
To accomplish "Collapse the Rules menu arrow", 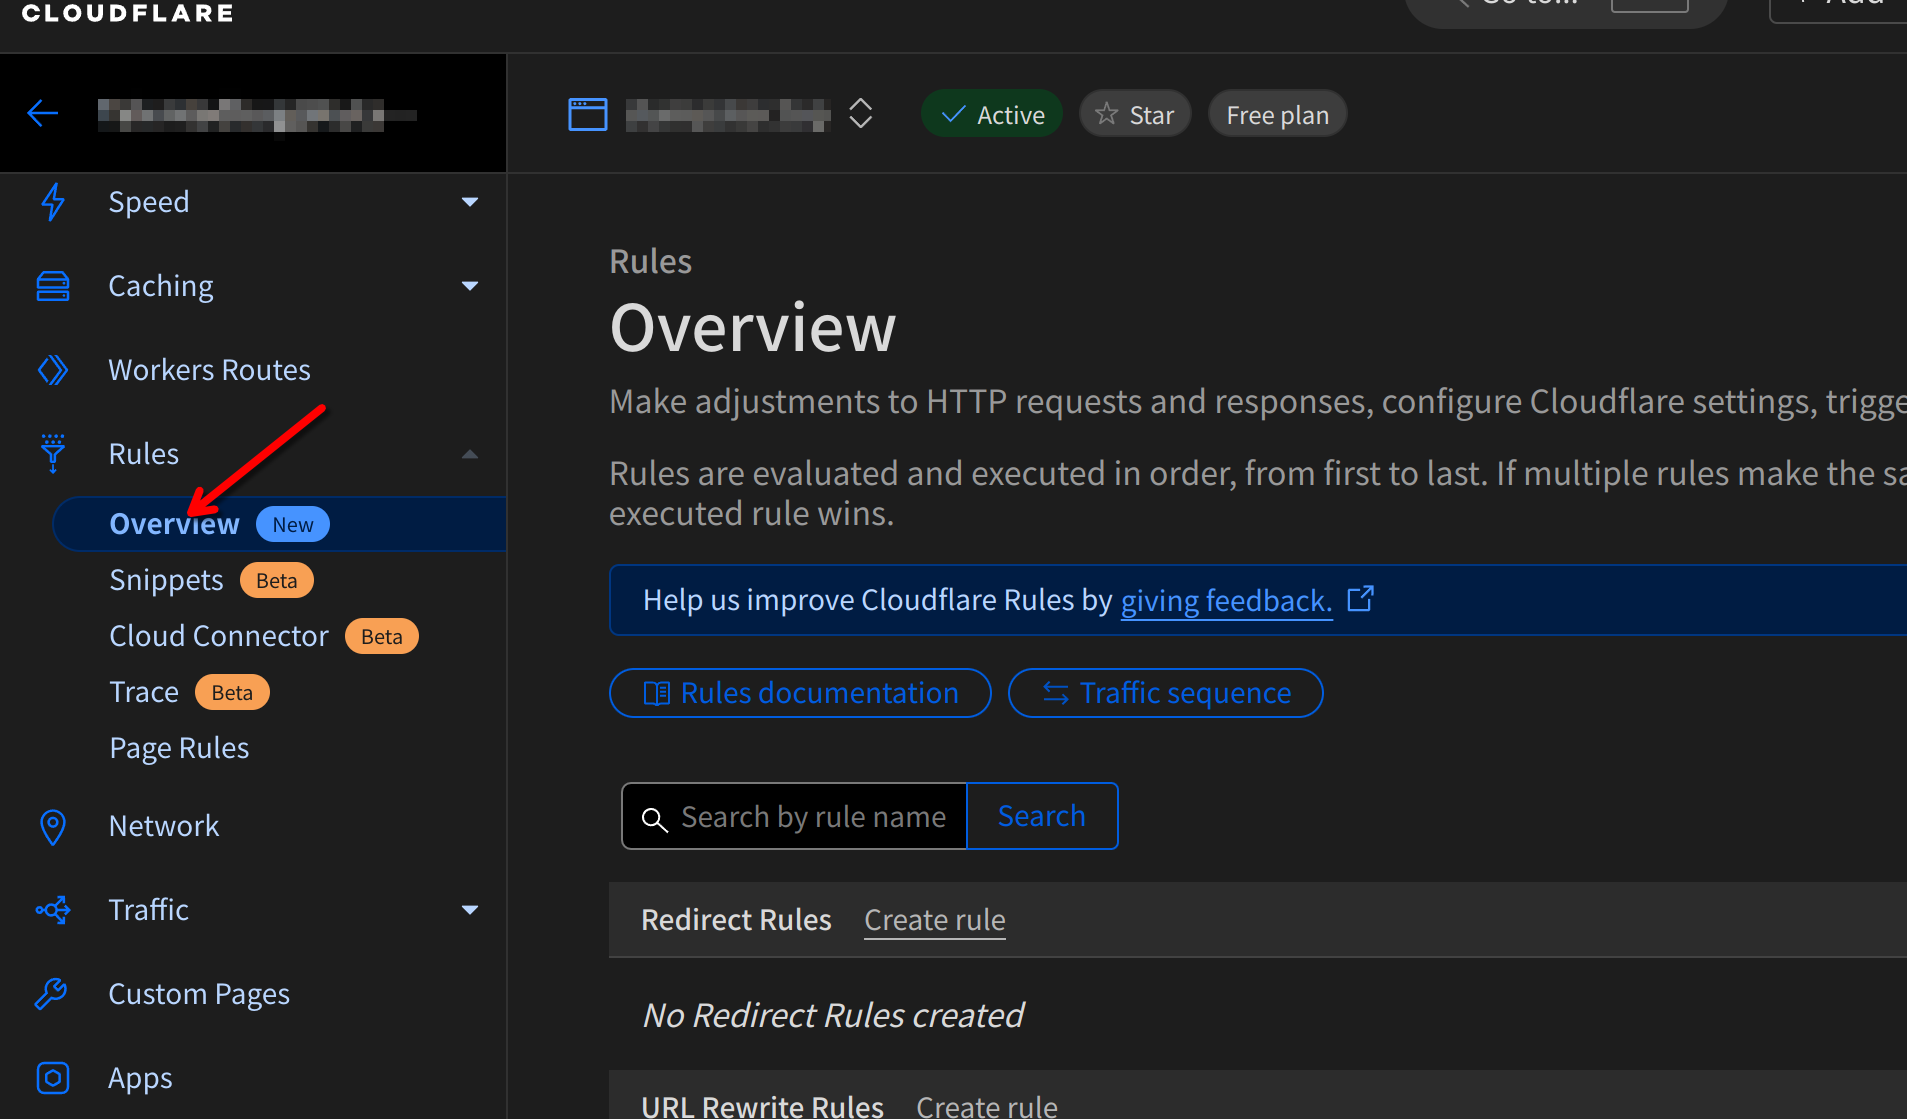I will (470, 454).
